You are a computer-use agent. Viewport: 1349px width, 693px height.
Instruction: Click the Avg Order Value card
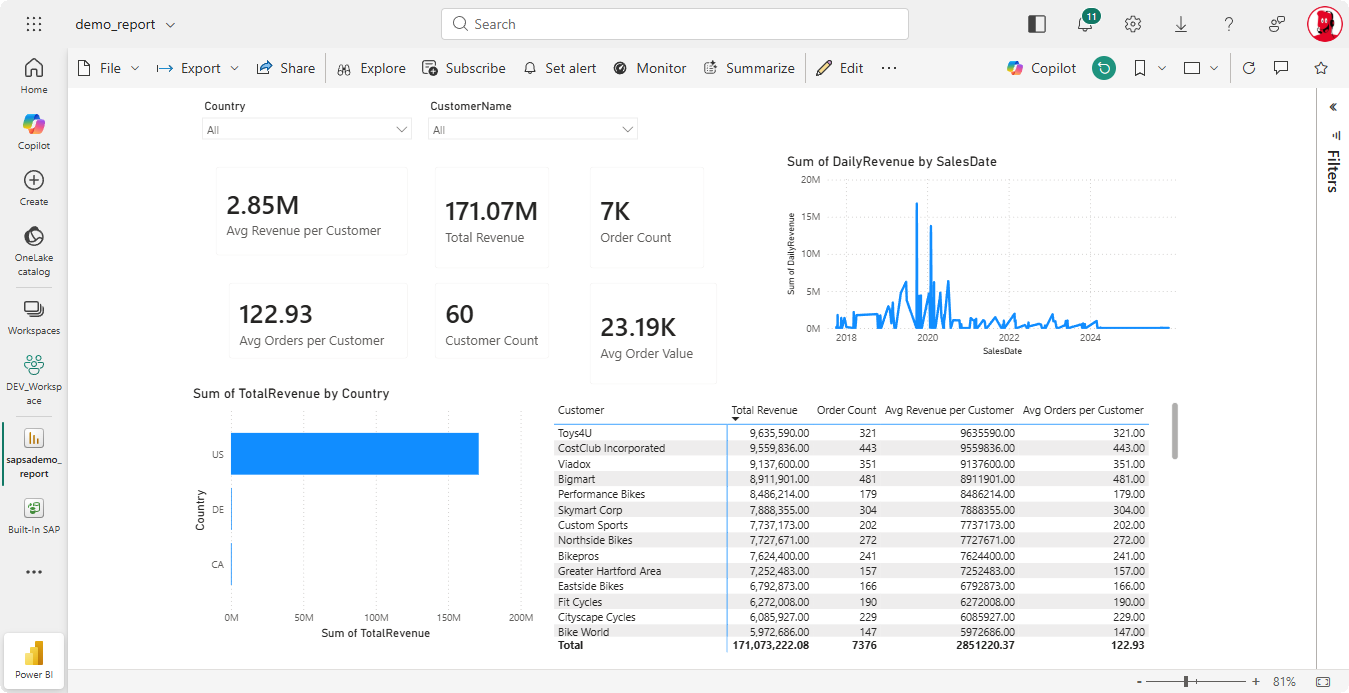pyautogui.click(x=653, y=334)
